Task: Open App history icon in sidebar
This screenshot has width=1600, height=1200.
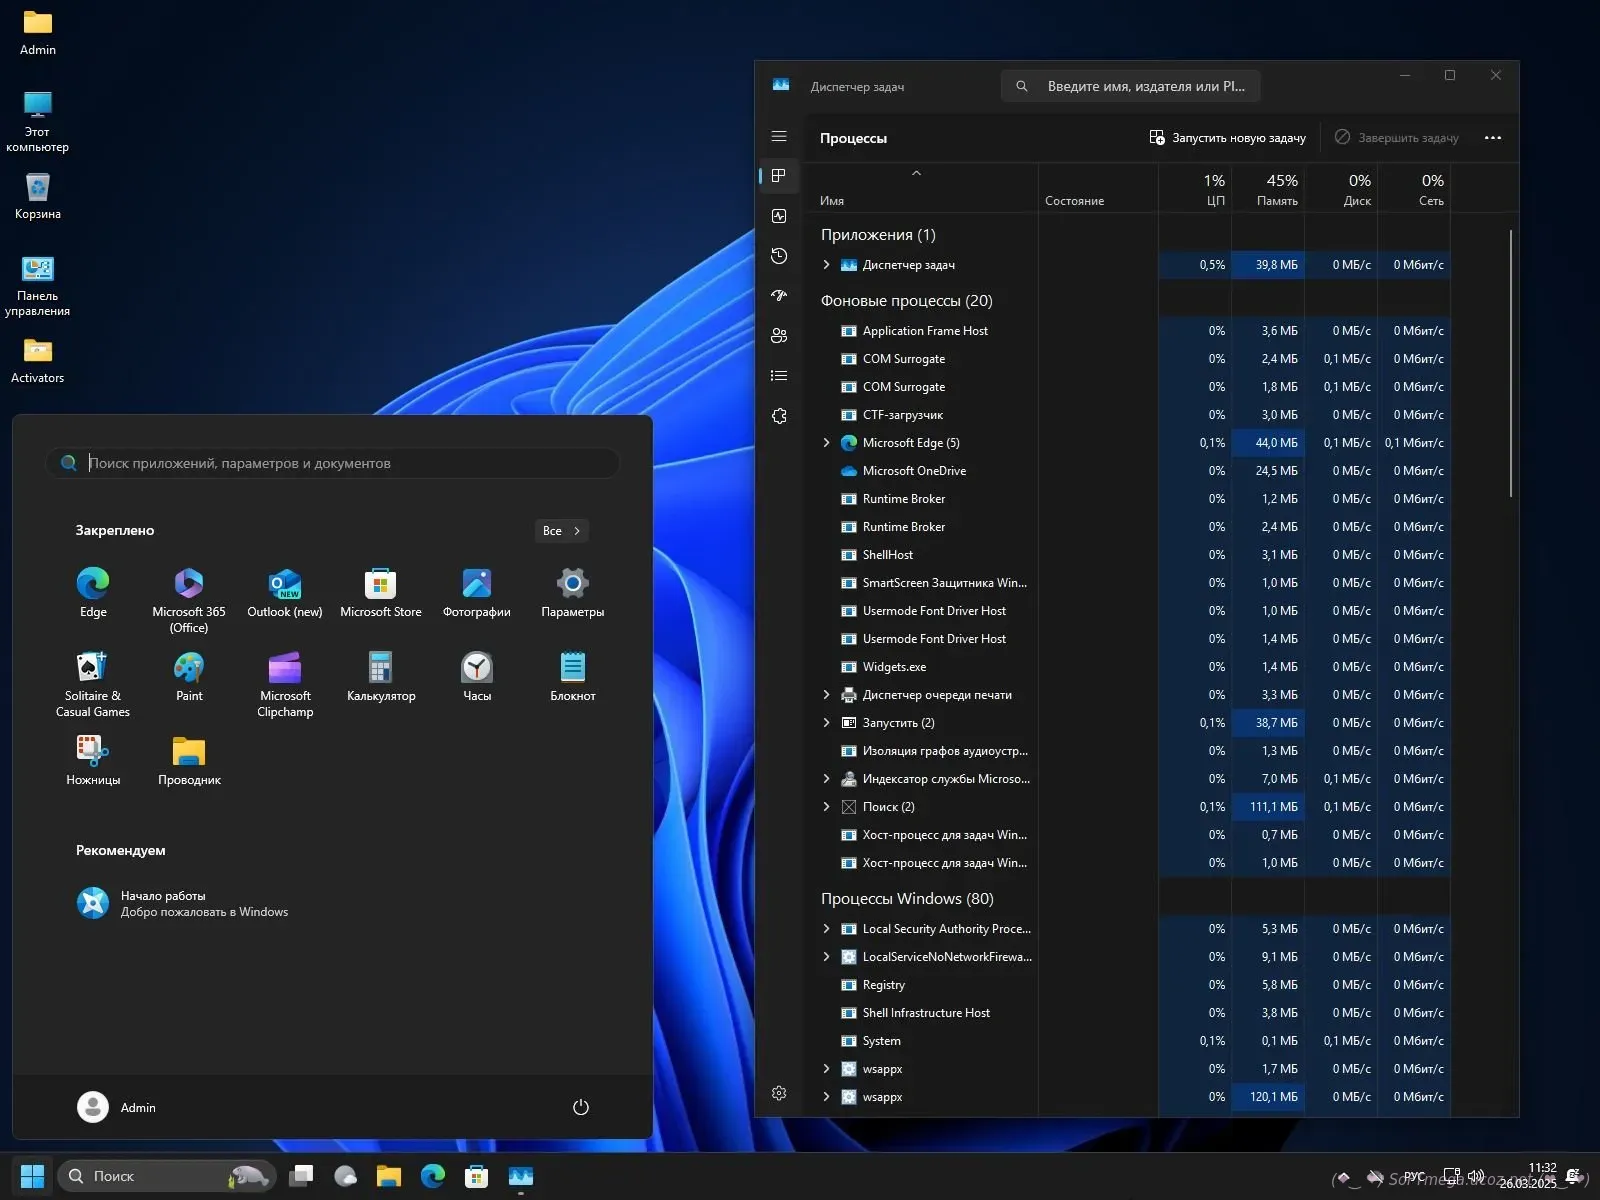Action: tap(779, 256)
